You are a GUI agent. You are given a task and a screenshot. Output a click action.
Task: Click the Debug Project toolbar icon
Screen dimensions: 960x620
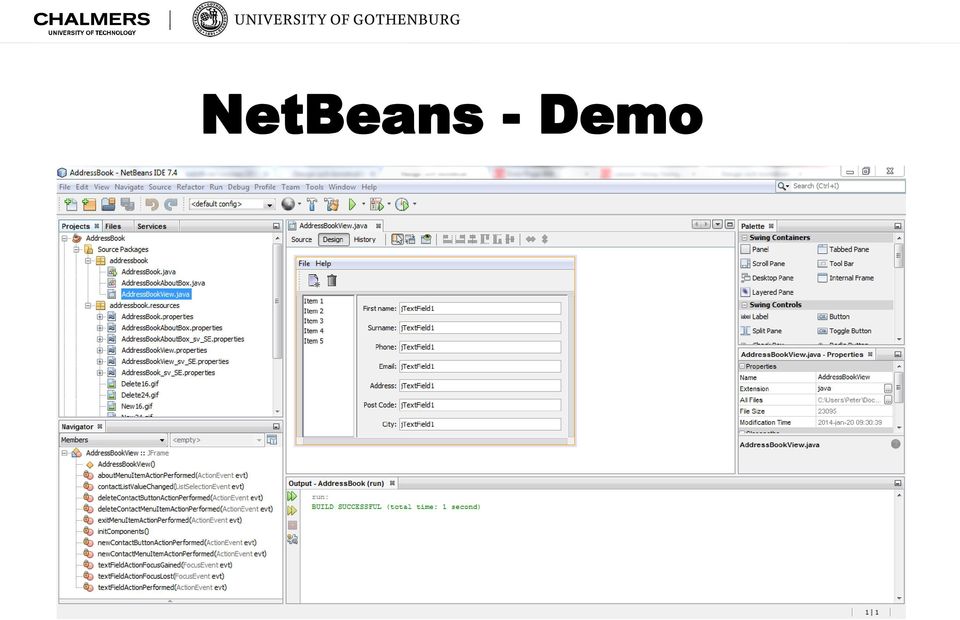click(x=377, y=204)
